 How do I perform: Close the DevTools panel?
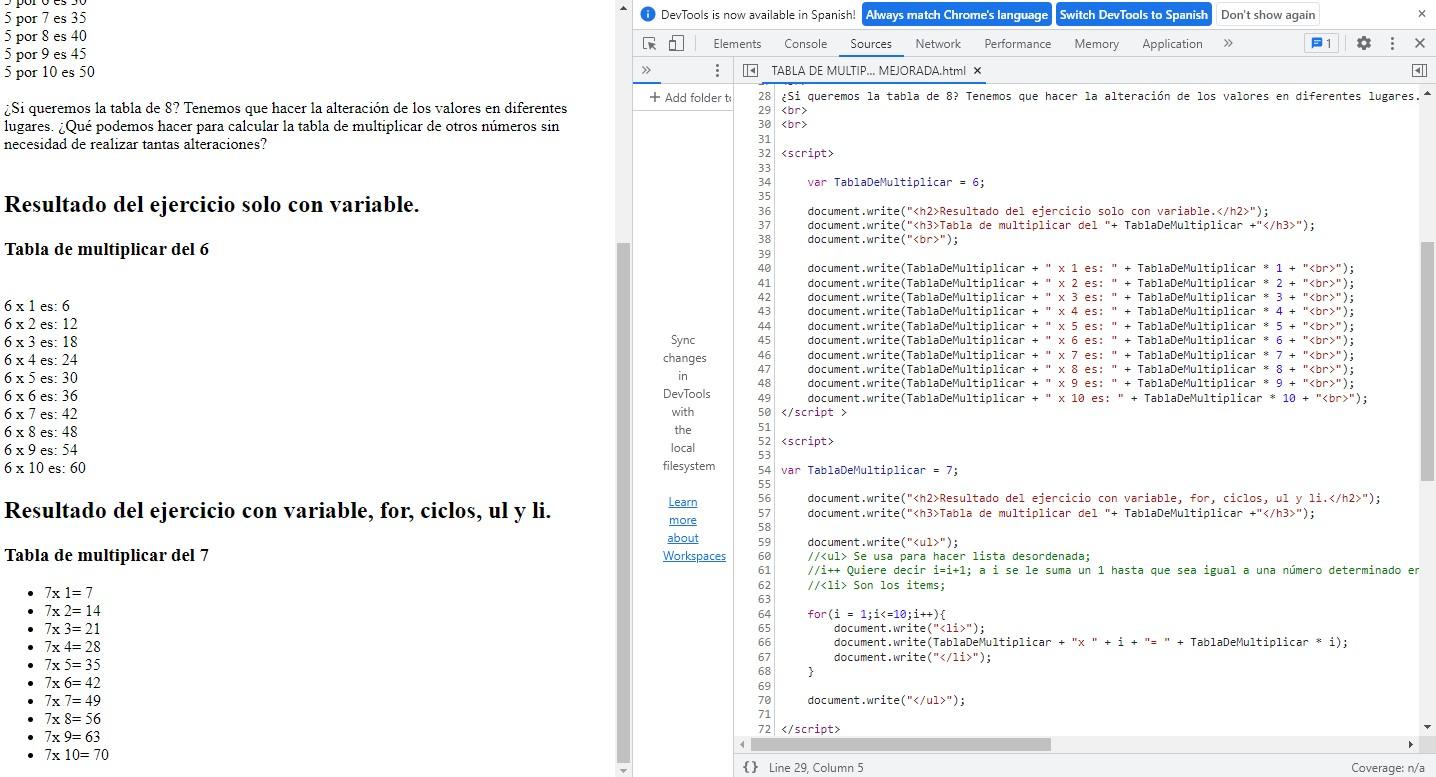tap(1419, 43)
